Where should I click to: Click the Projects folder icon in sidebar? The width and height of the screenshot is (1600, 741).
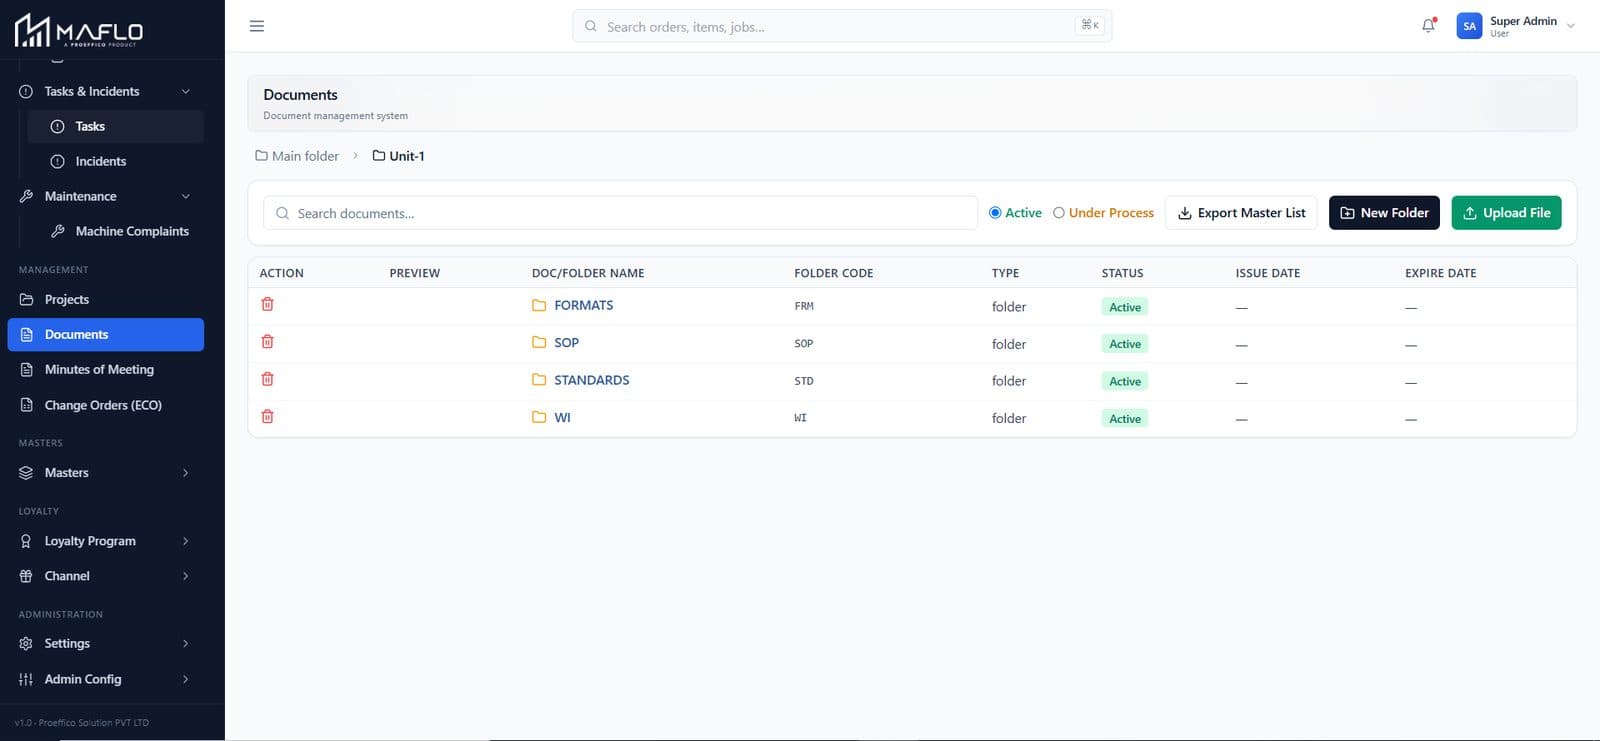26,299
